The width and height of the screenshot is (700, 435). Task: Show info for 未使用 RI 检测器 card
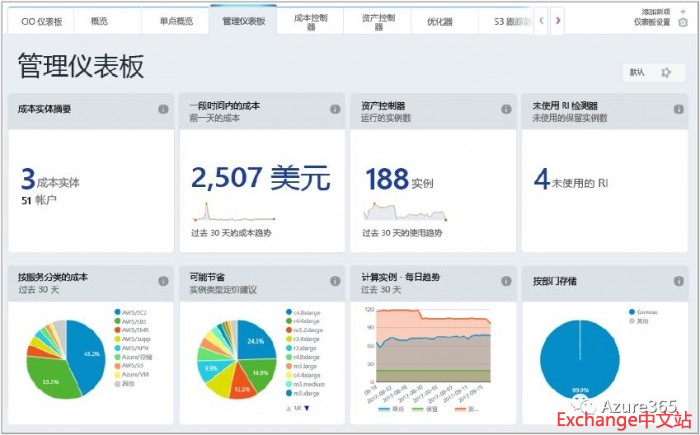click(x=677, y=110)
